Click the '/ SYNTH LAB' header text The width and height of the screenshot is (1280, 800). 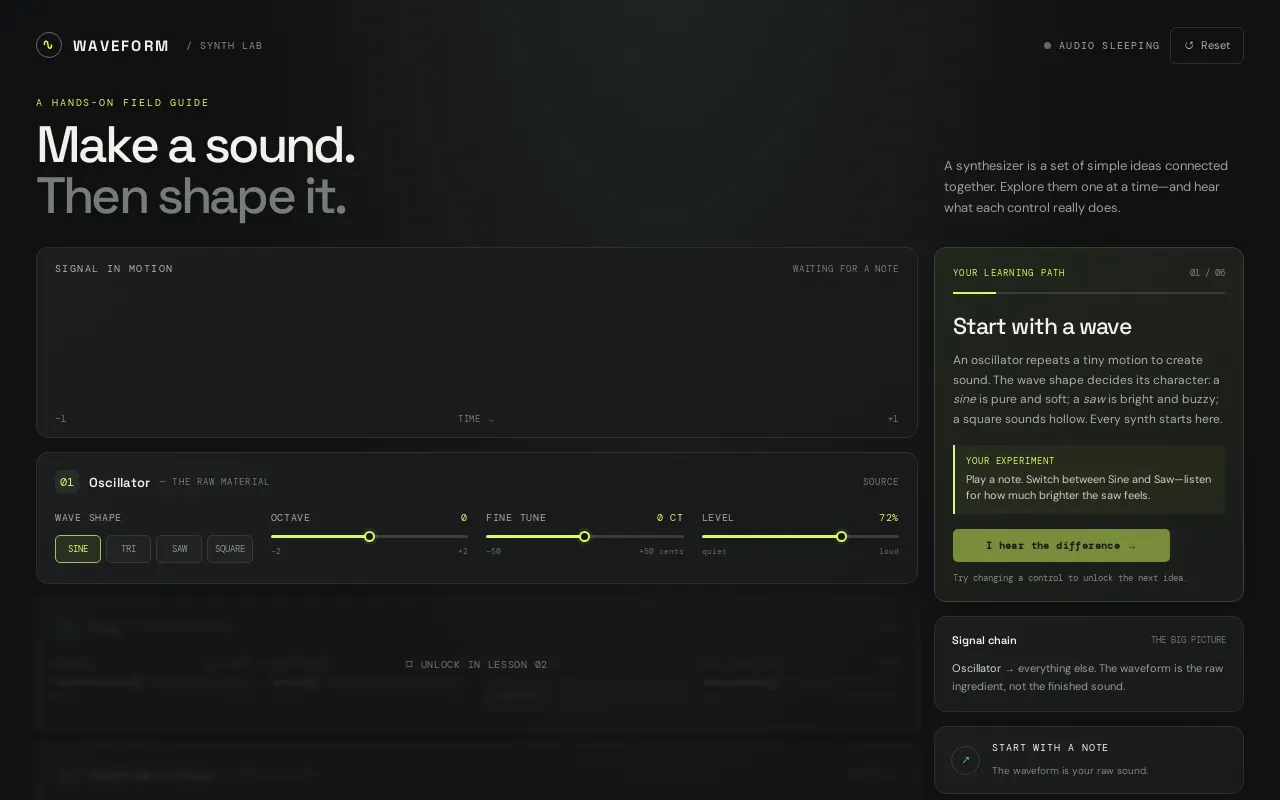(224, 46)
